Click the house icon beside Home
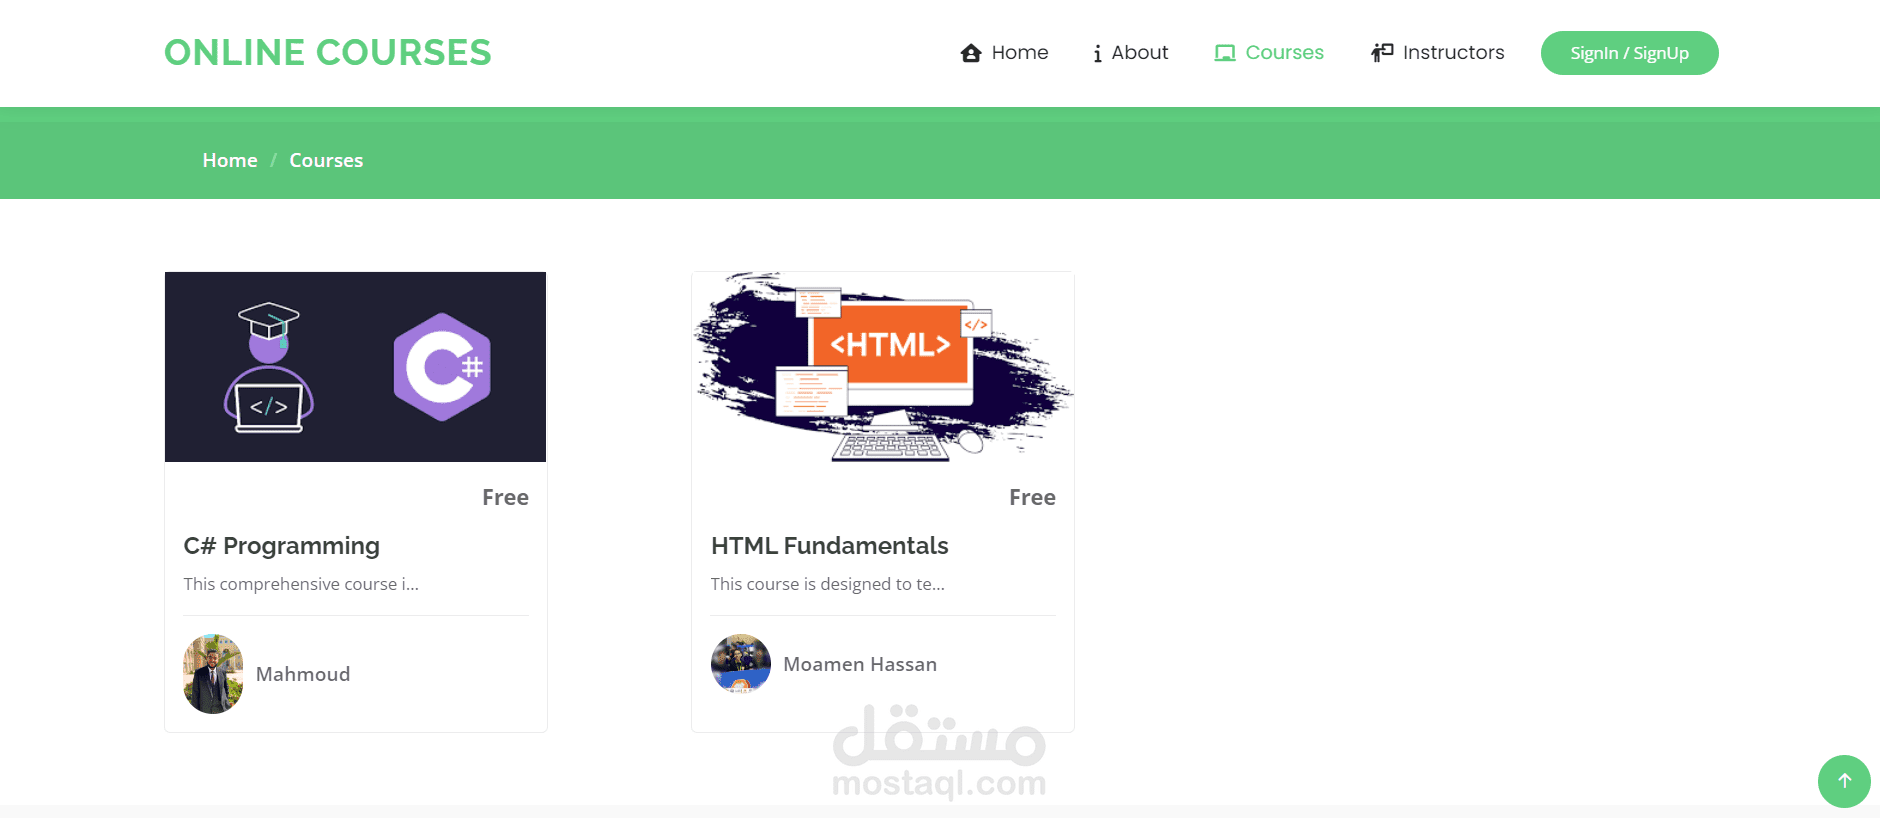1880x818 pixels. 970,53
